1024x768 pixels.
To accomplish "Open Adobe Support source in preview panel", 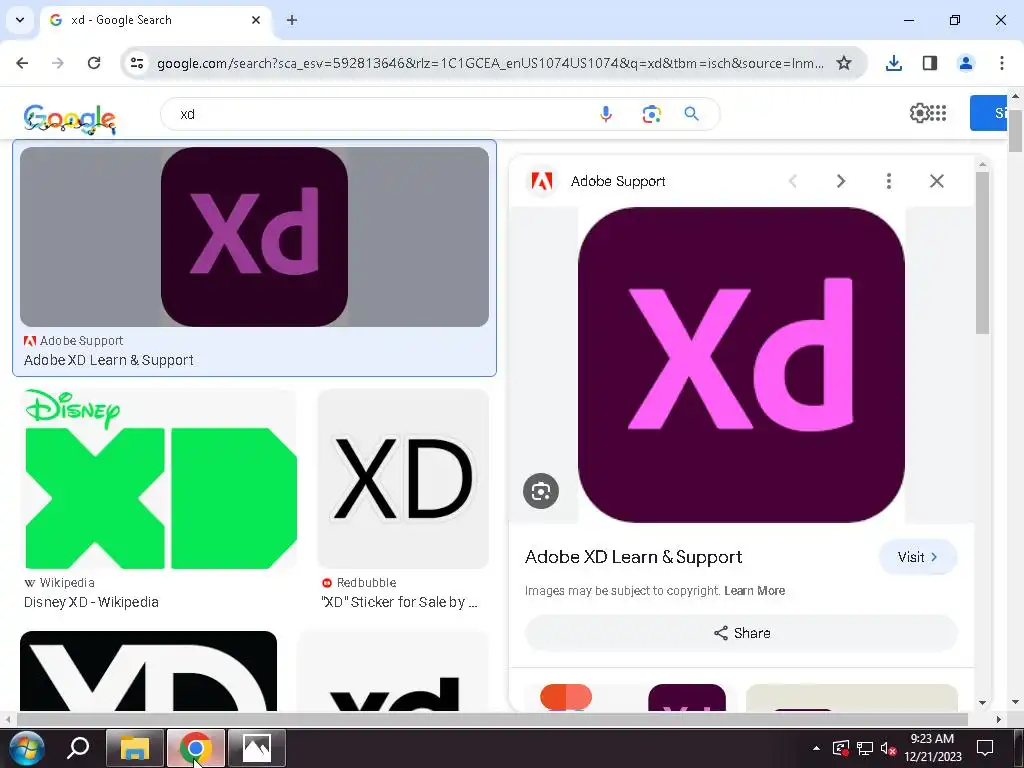I will pos(618,181).
